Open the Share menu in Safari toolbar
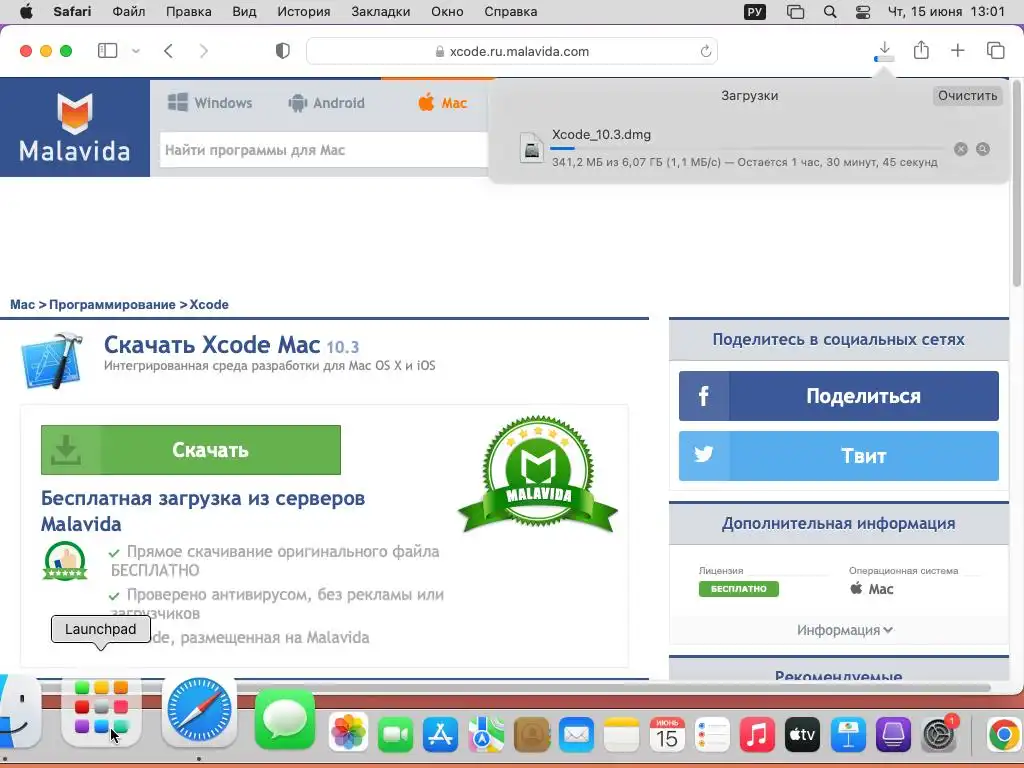 click(921, 50)
